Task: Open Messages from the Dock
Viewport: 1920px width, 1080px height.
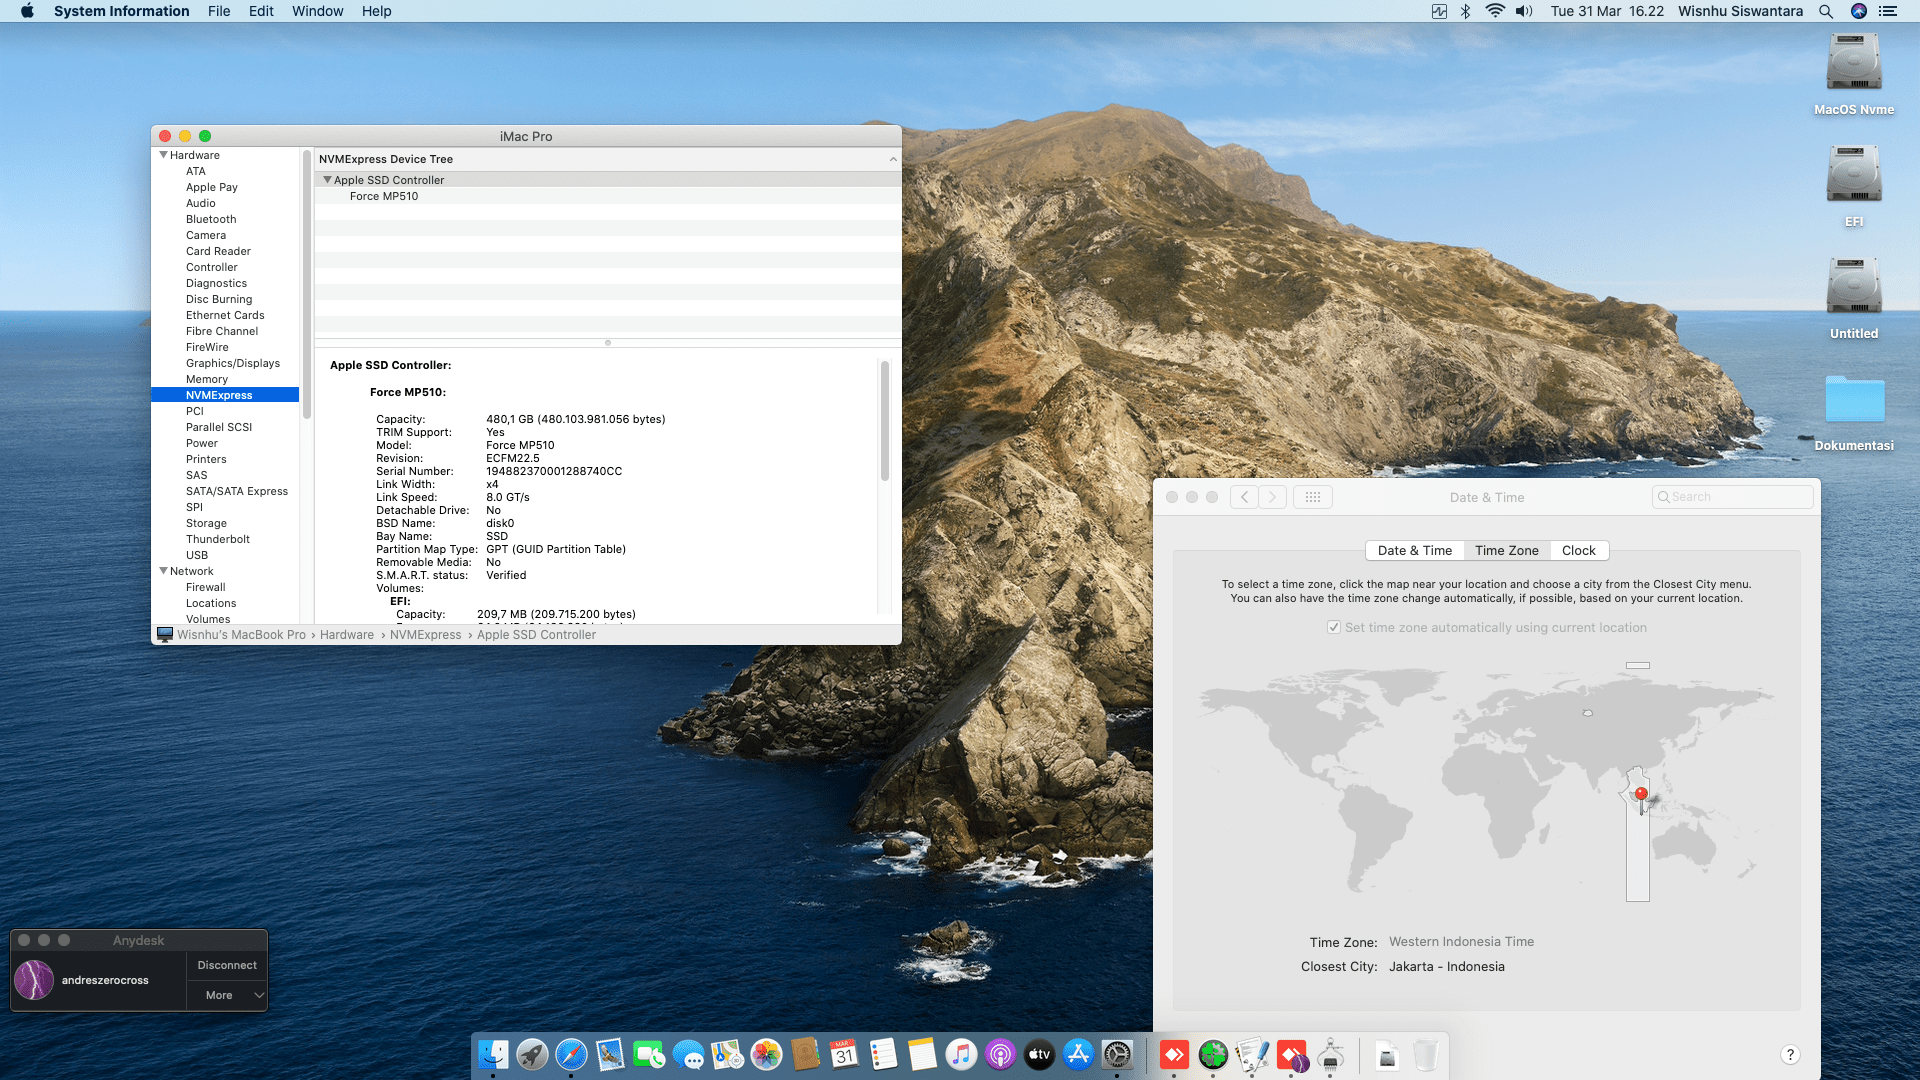Action: [688, 1054]
